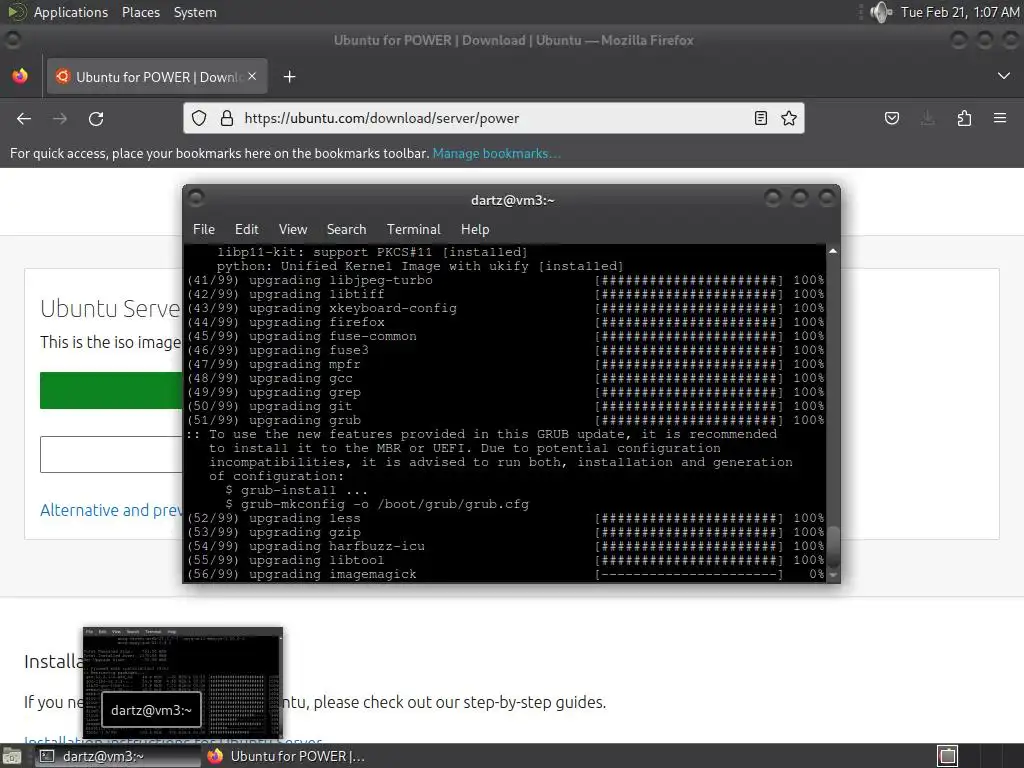Click the terminal title 'dartz@vm3:~'
This screenshot has width=1024, height=768.
(513, 200)
